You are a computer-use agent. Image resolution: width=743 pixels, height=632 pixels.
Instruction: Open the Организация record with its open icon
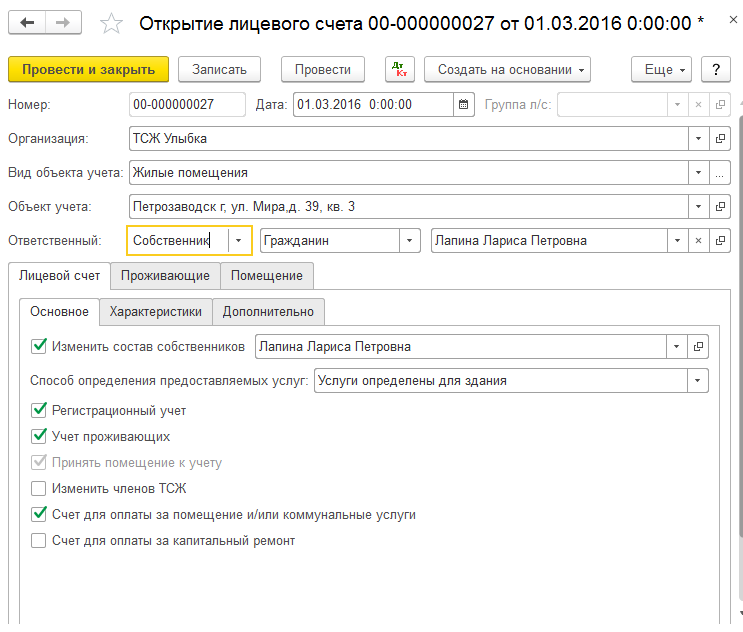720,139
